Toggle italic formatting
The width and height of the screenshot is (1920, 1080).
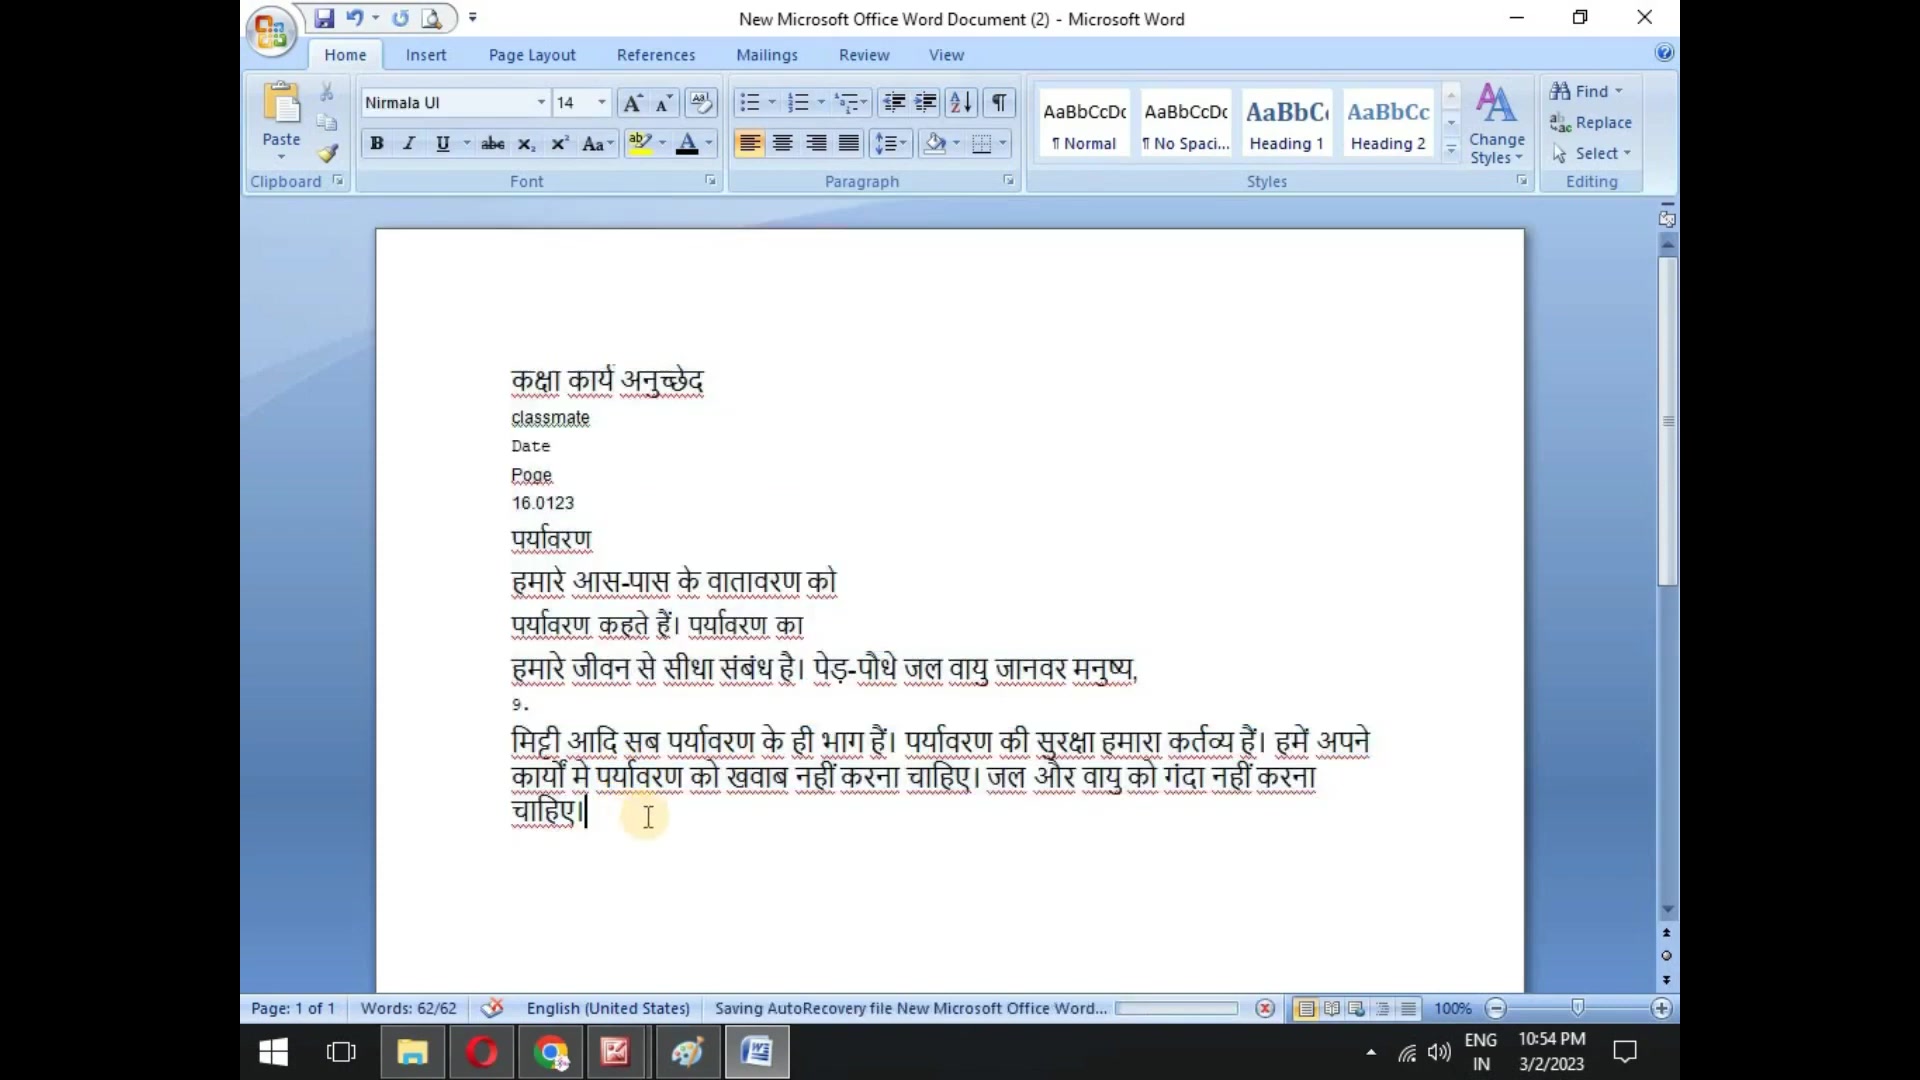coord(409,144)
